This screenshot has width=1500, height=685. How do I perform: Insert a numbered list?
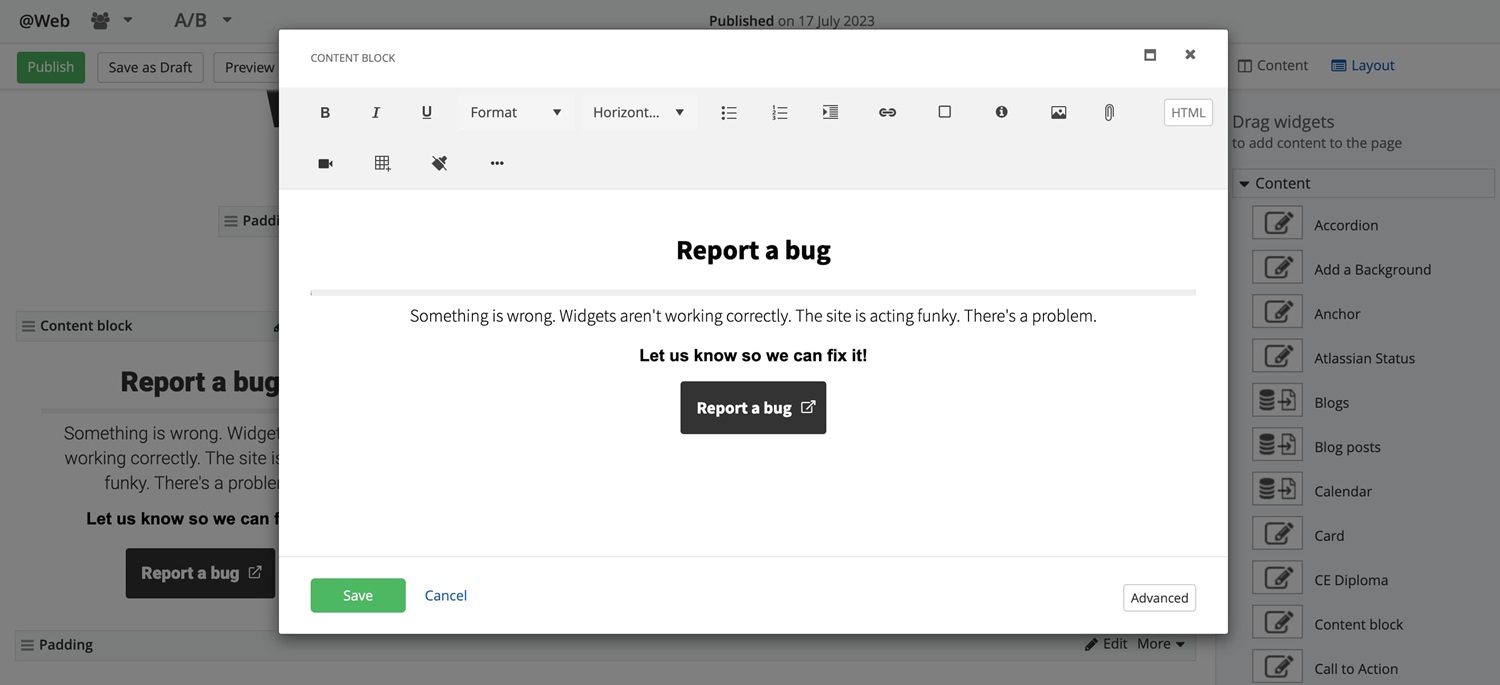(x=780, y=113)
